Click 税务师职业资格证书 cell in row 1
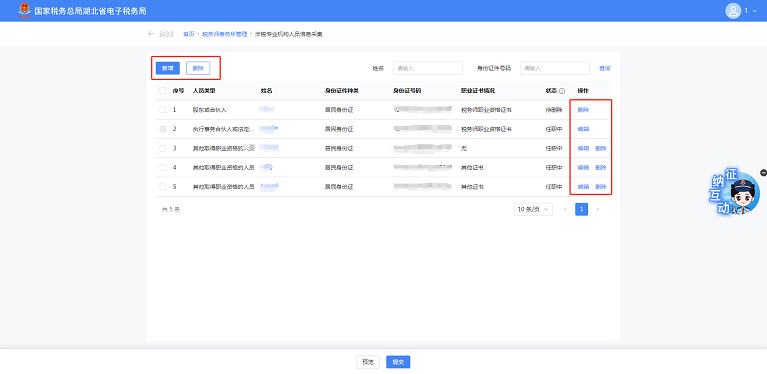This screenshot has height=374, width=767. [487, 110]
